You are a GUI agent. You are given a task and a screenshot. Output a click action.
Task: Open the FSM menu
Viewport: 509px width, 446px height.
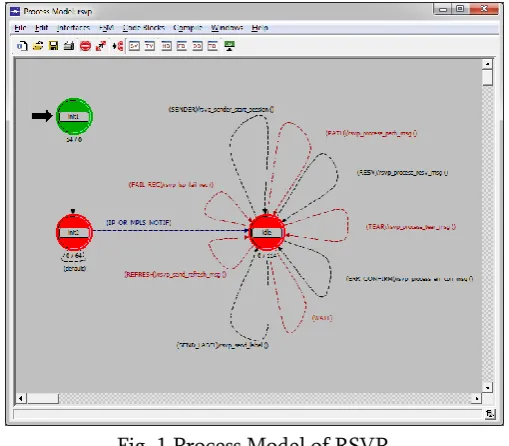[106, 28]
